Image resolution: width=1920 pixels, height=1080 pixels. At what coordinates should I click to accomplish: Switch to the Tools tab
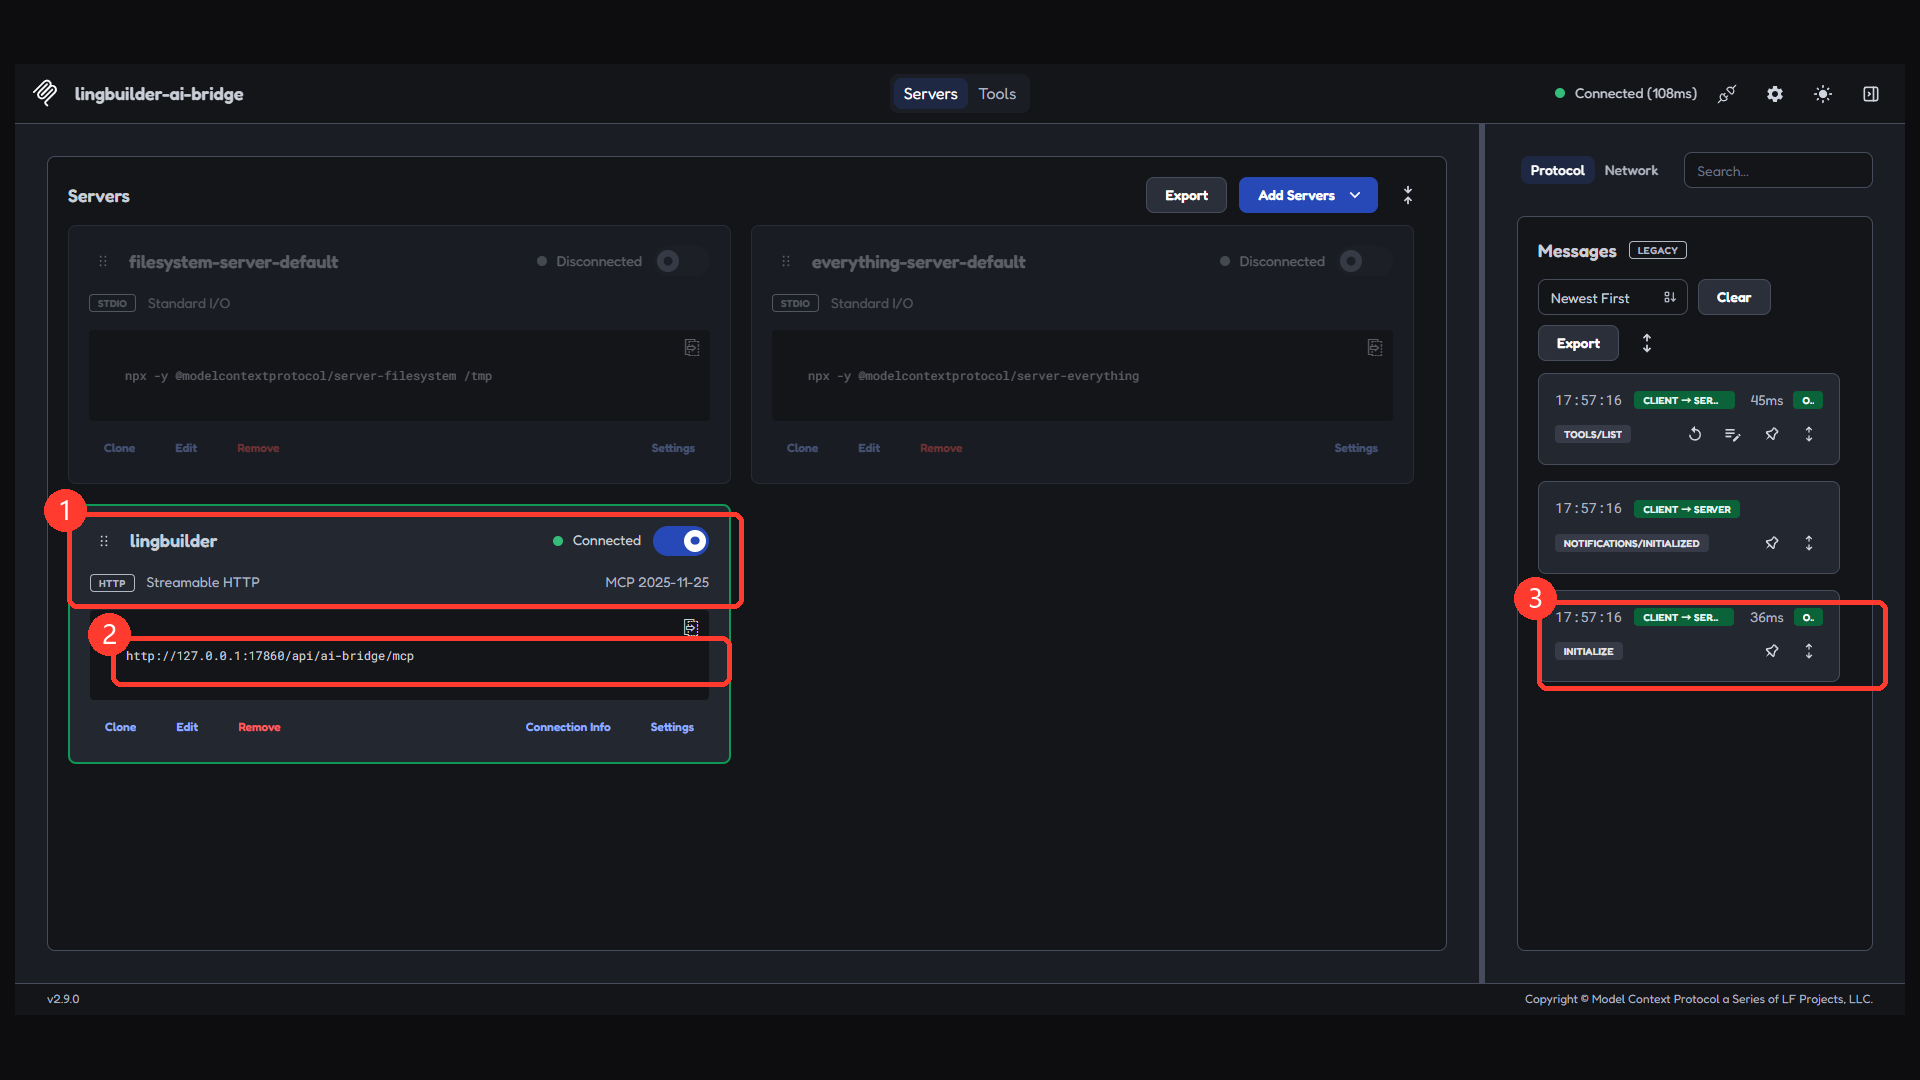pyautogui.click(x=997, y=94)
